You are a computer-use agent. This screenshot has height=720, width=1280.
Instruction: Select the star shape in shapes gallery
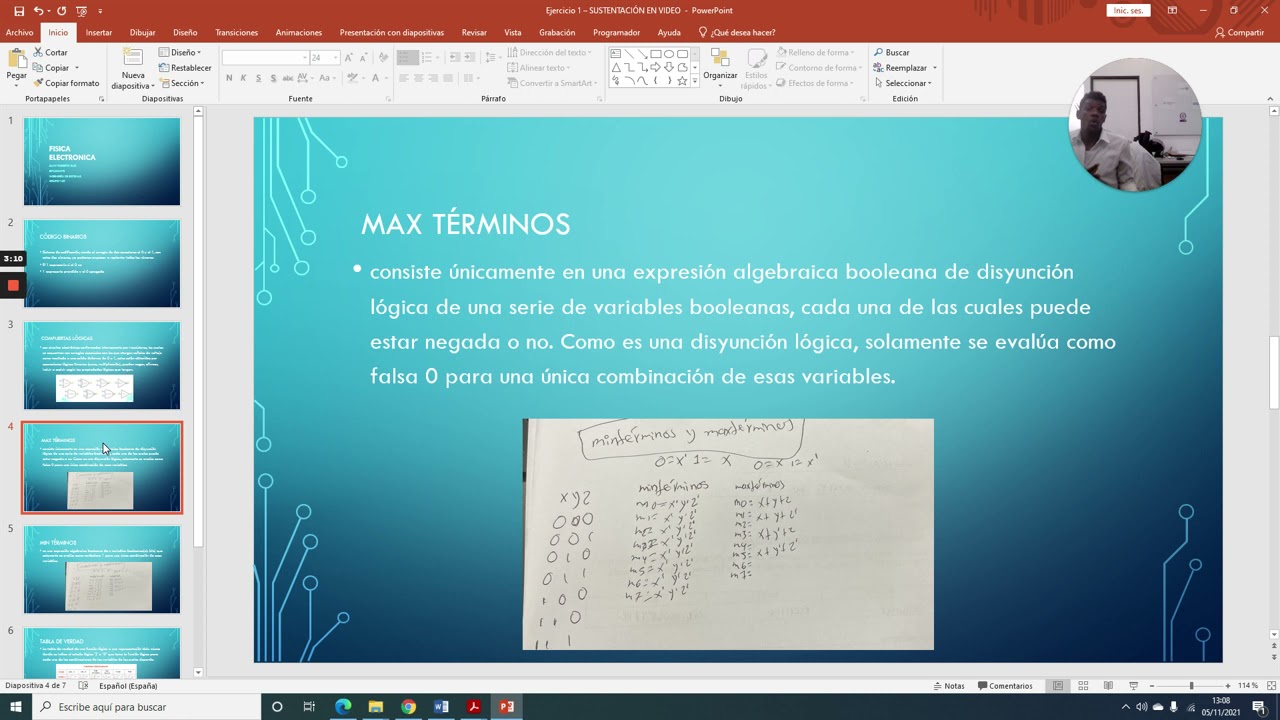[682, 81]
